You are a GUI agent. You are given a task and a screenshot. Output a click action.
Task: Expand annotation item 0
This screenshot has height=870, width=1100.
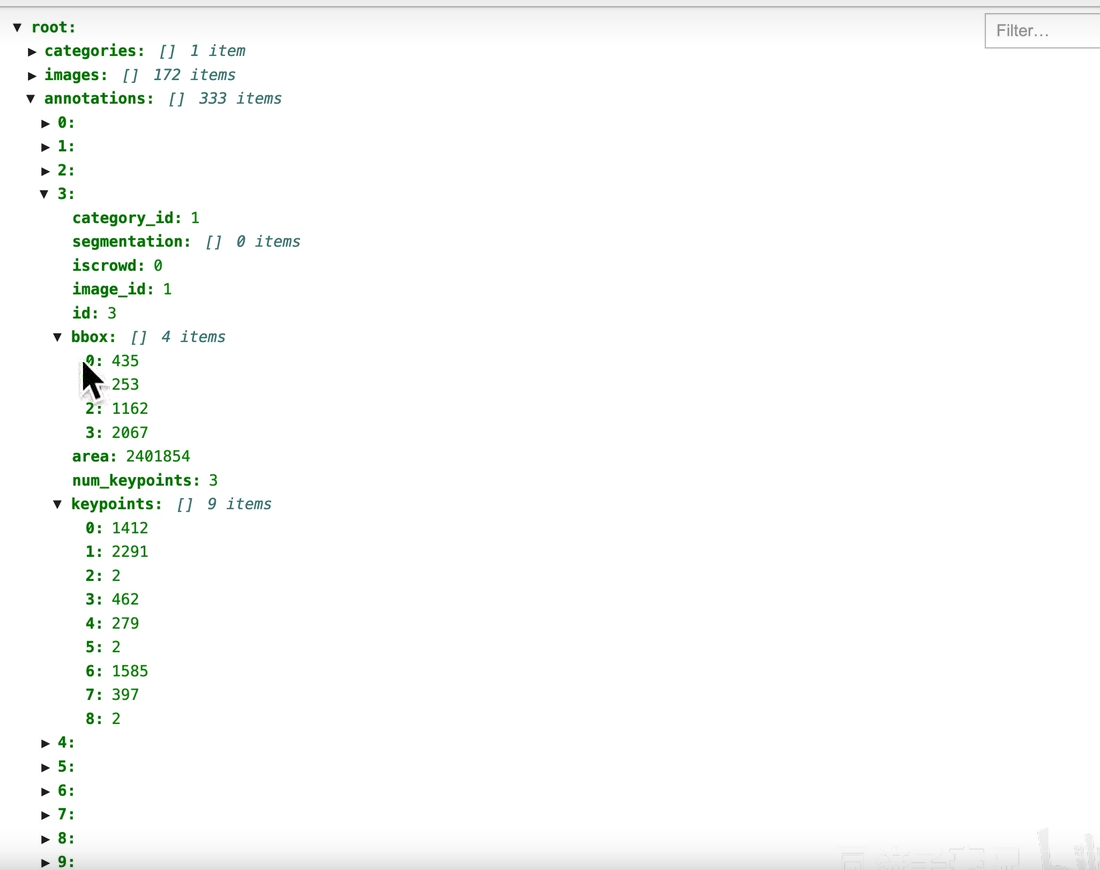click(x=45, y=123)
